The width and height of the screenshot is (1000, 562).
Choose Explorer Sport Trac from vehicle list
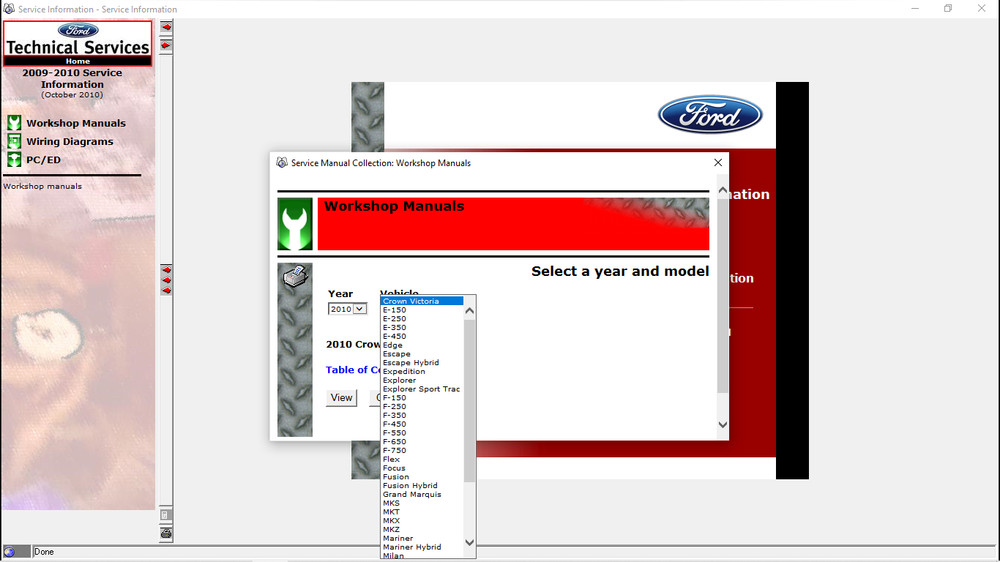coord(422,389)
